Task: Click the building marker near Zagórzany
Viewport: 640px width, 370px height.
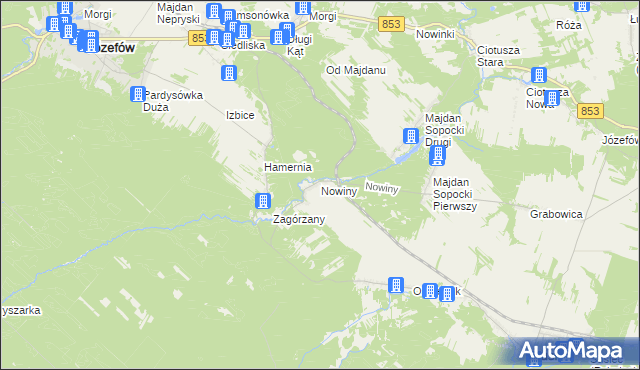Action: click(x=263, y=201)
